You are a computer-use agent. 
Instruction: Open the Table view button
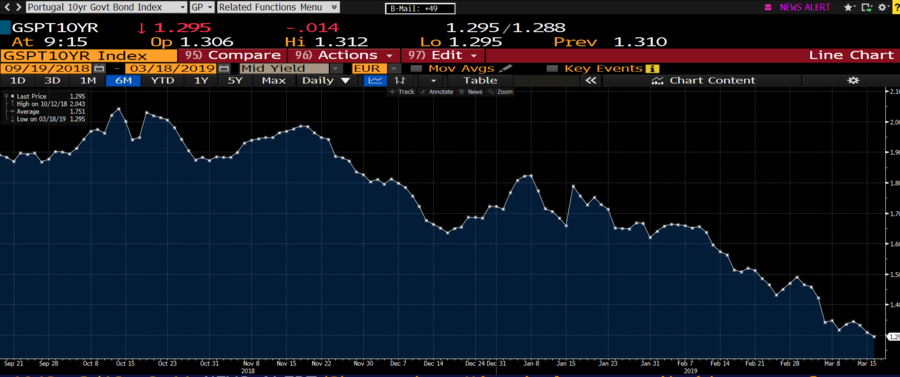[480, 80]
